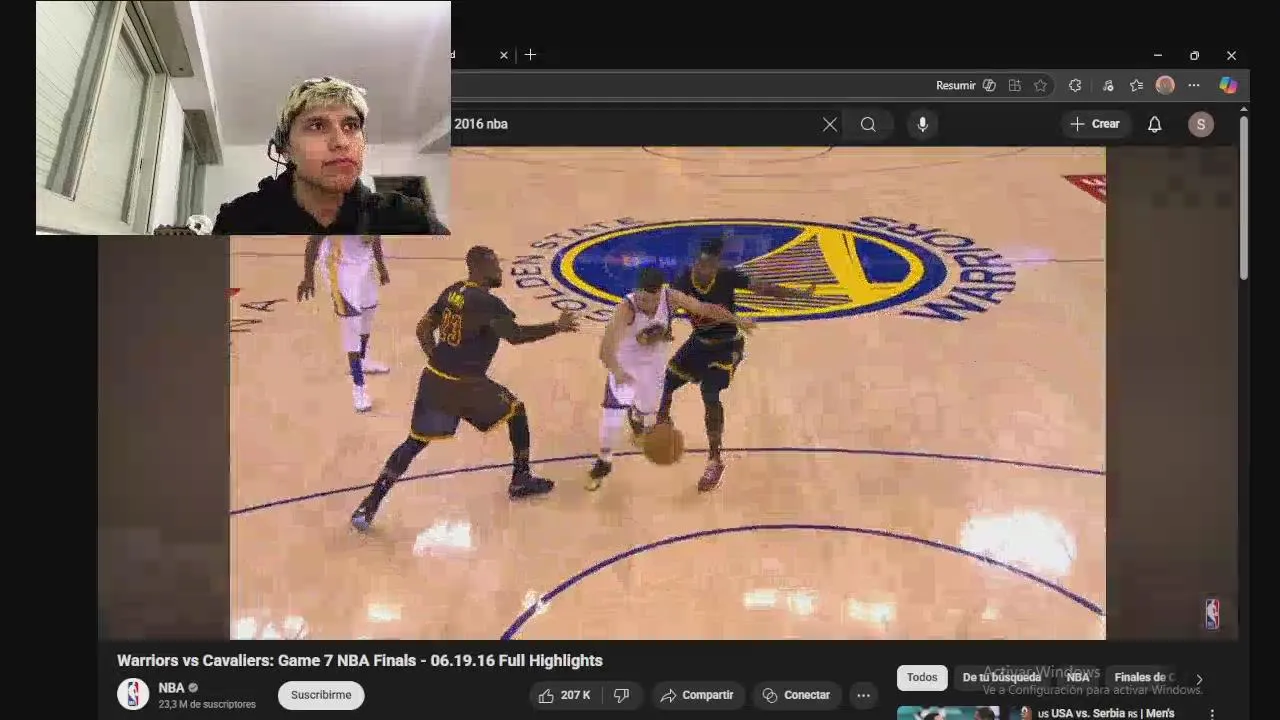Screen dimensions: 1280x720
Task: Open browser profile picture
Action: (1165, 86)
